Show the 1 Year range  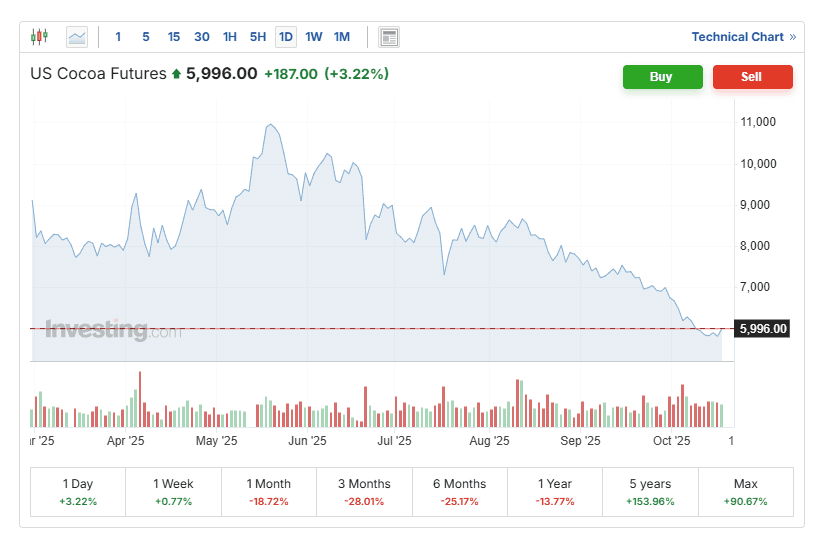pos(555,492)
